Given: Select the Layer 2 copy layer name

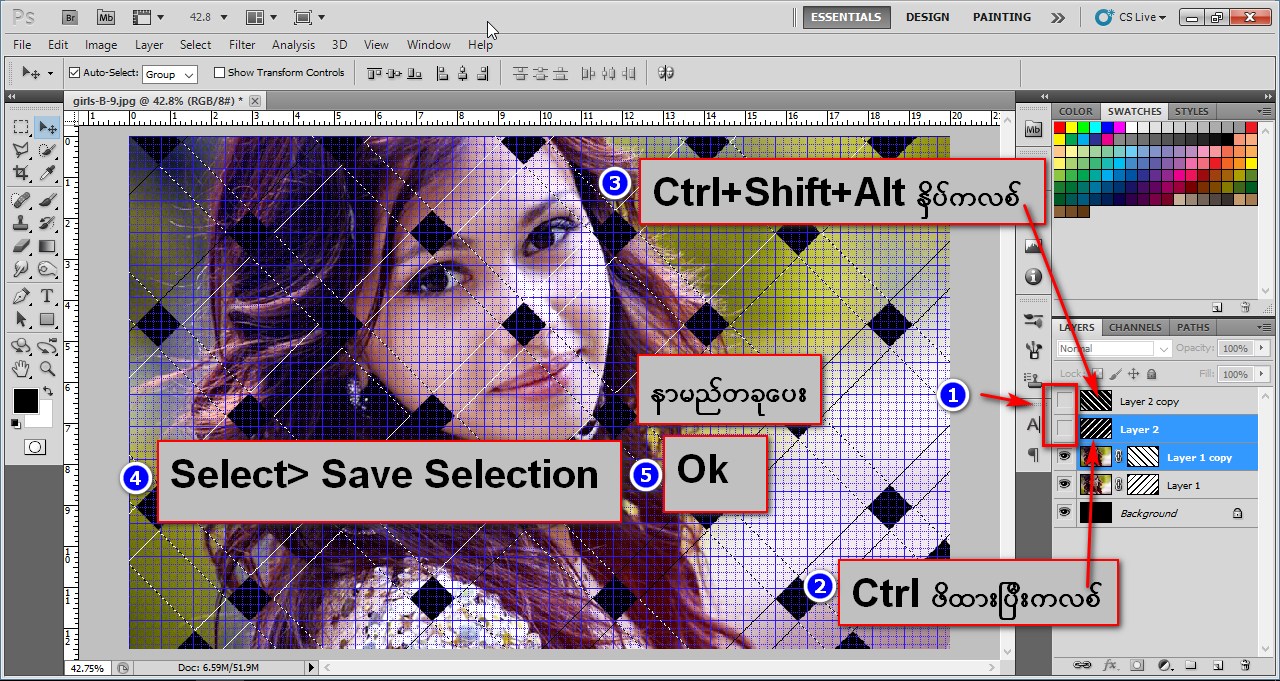Looking at the screenshot, I should [1149, 401].
